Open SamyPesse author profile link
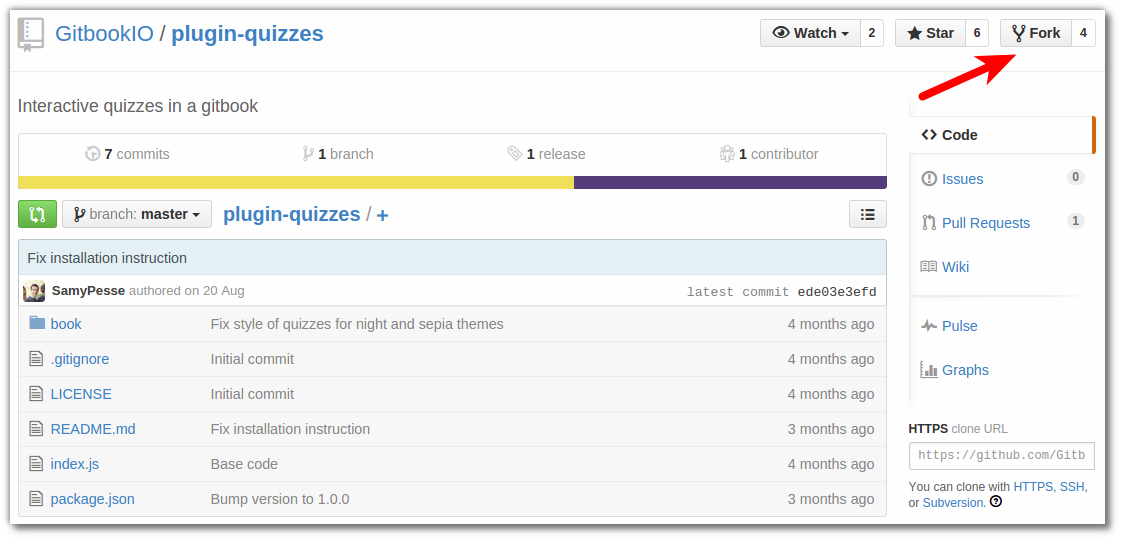1121x540 pixels. pos(89,291)
